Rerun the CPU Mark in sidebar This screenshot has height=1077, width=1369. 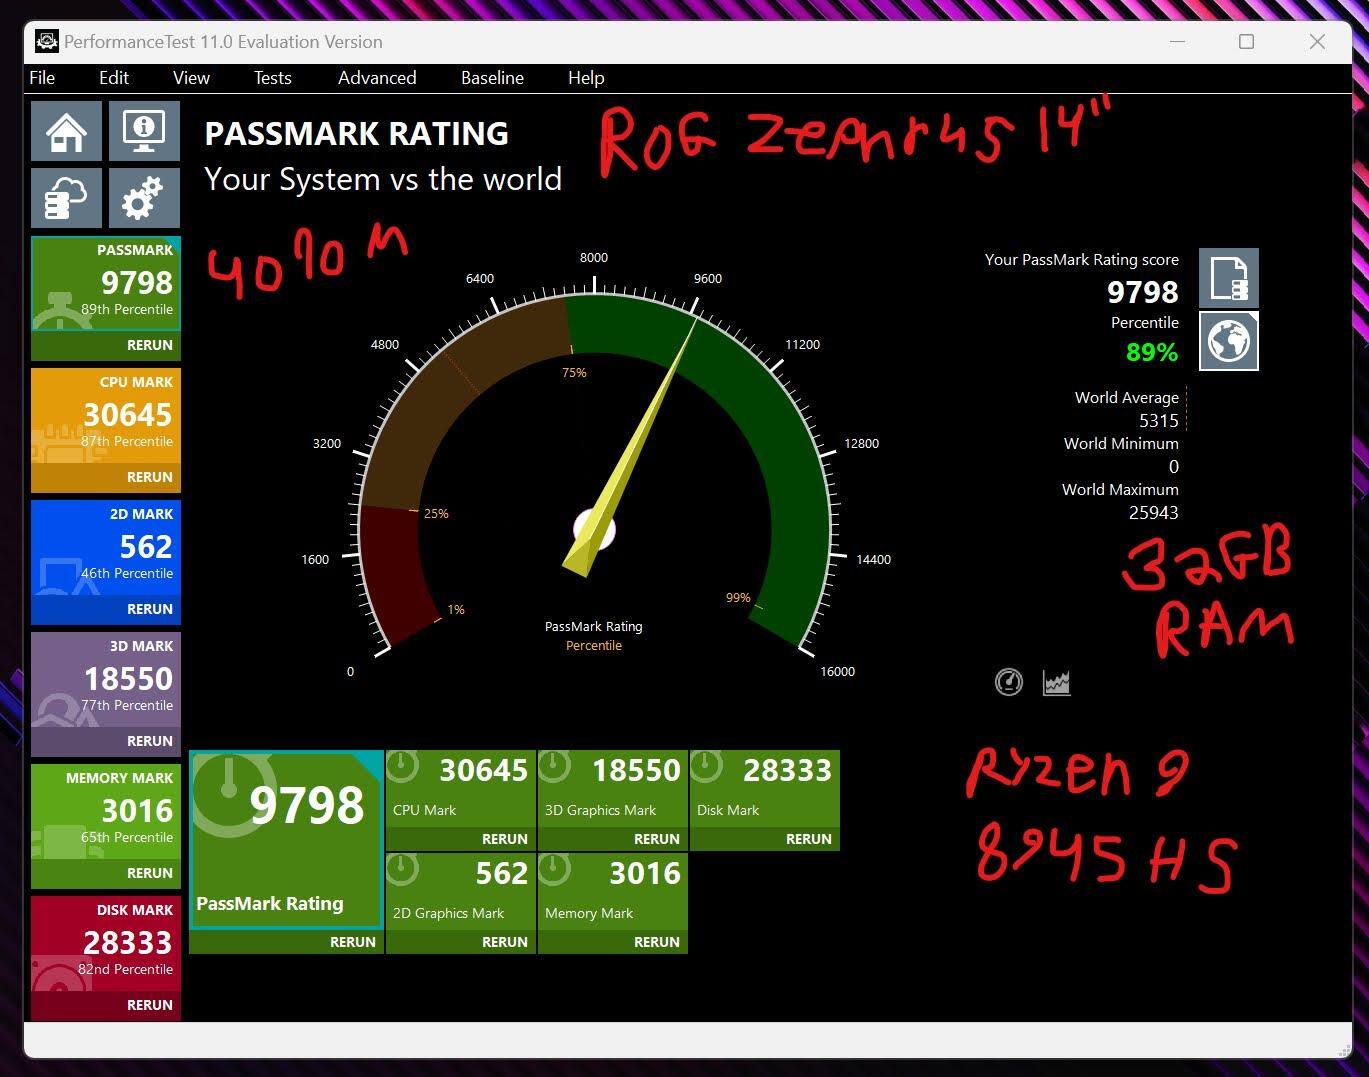point(149,477)
